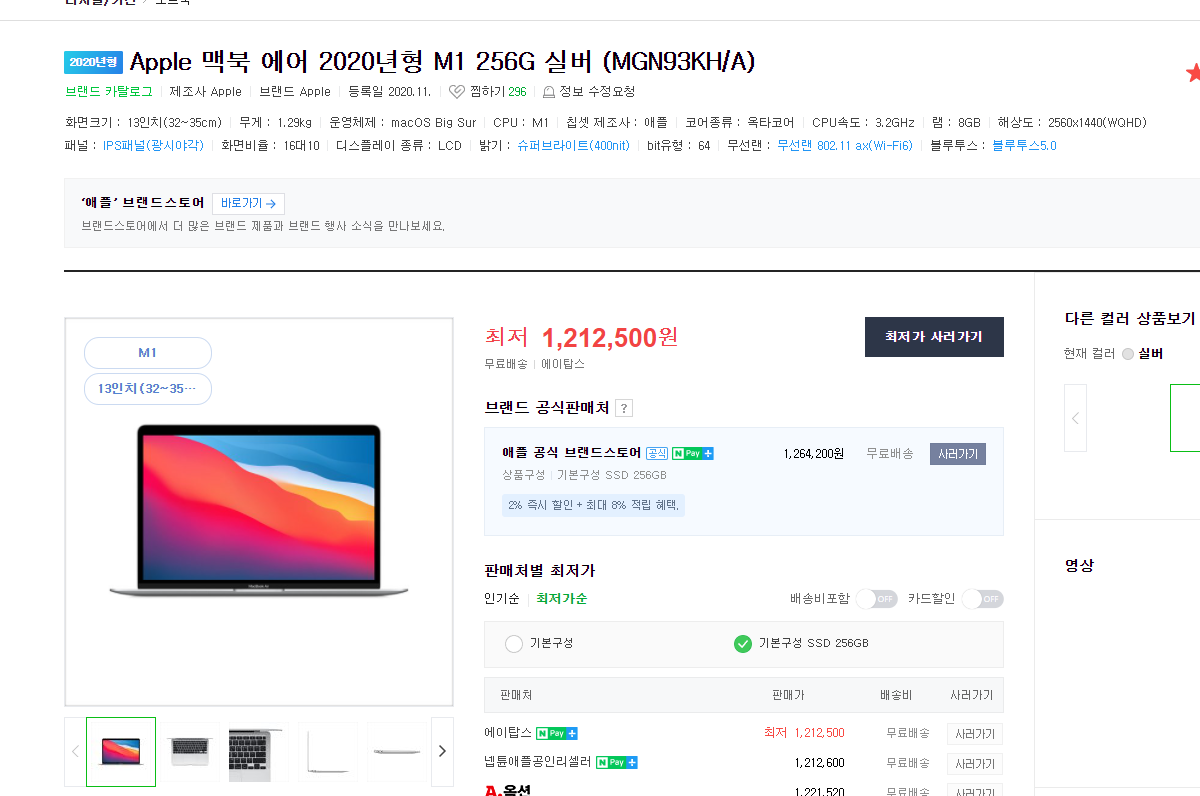This screenshot has height=796, width=1200.
Task: Select the closed-laptop side thumbnail
Action: pos(396,751)
